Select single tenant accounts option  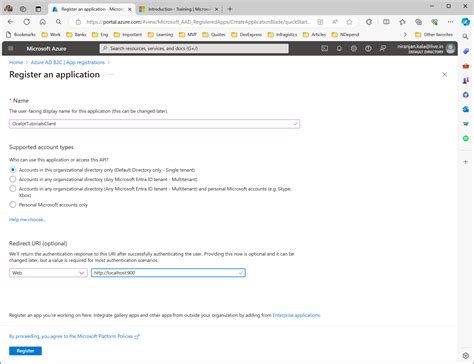tap(13, 170)
